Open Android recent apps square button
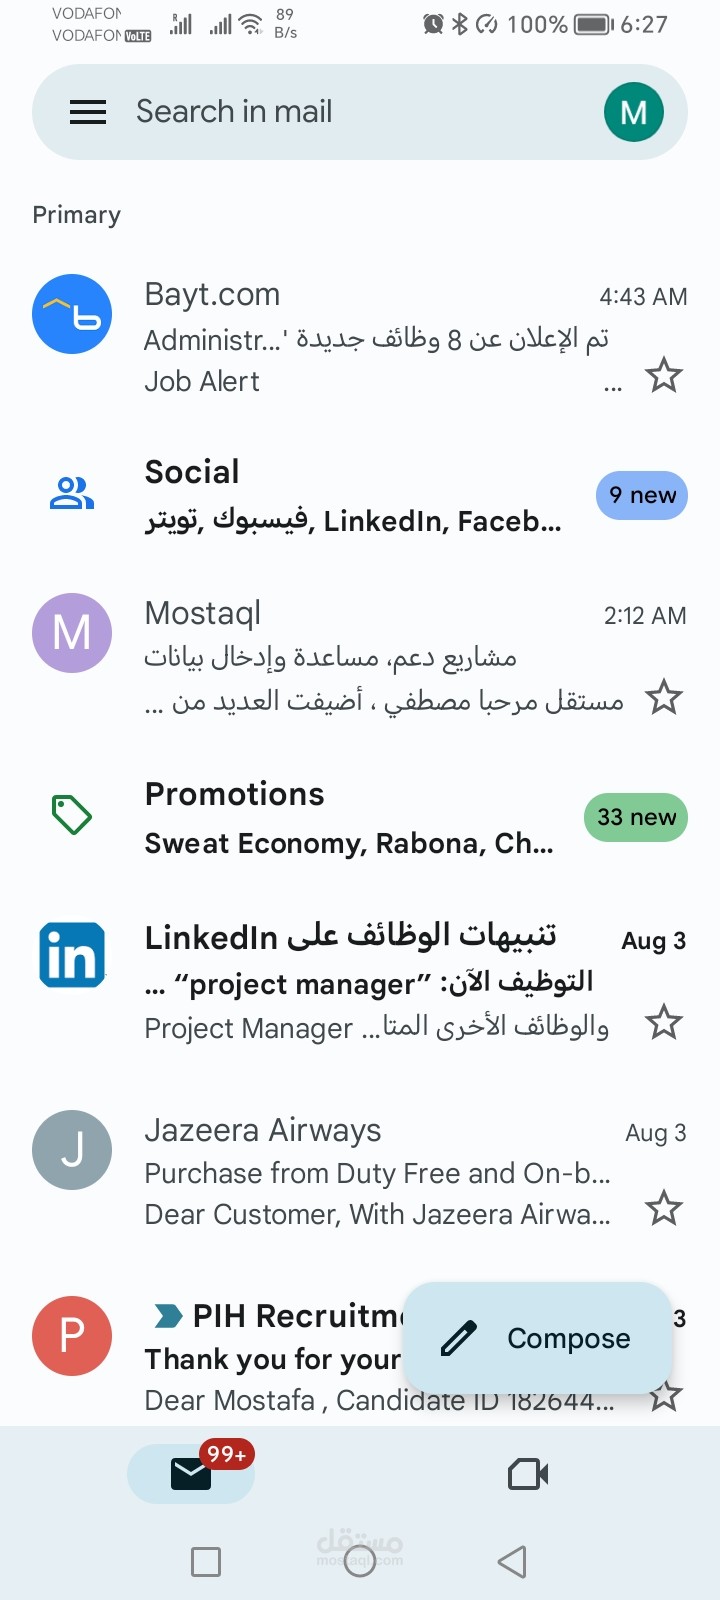Screen dimensions: 720x1600 [x=206, y=1562]
